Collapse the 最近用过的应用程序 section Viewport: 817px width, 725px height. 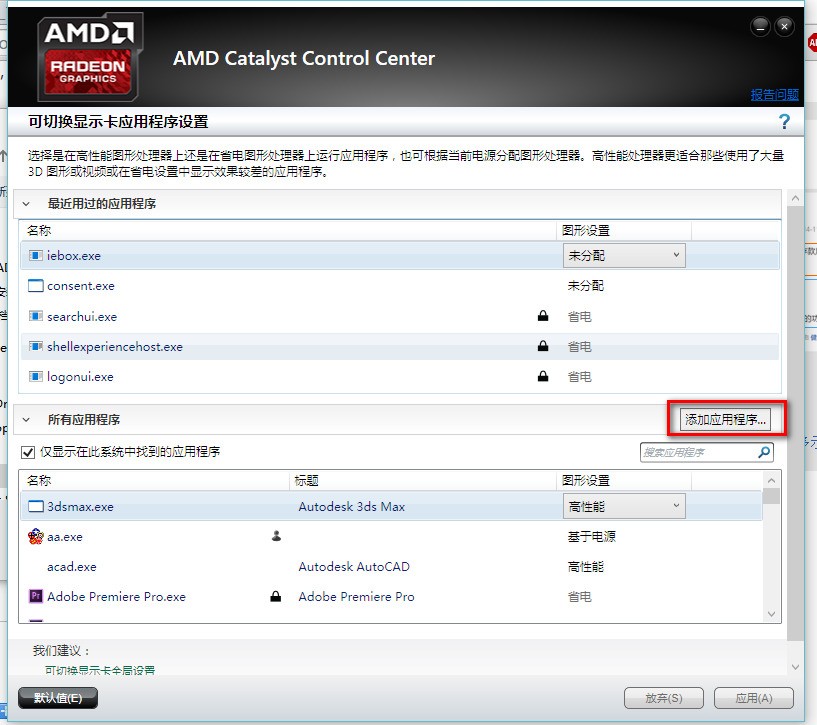(x=26, y=204)
